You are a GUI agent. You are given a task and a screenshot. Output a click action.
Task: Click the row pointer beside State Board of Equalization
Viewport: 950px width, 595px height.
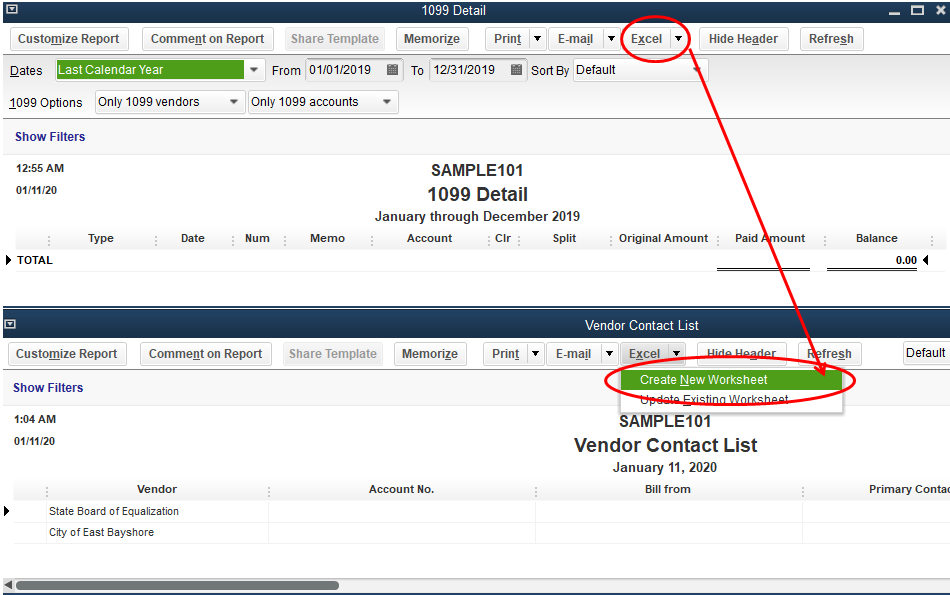pos(7,511)
